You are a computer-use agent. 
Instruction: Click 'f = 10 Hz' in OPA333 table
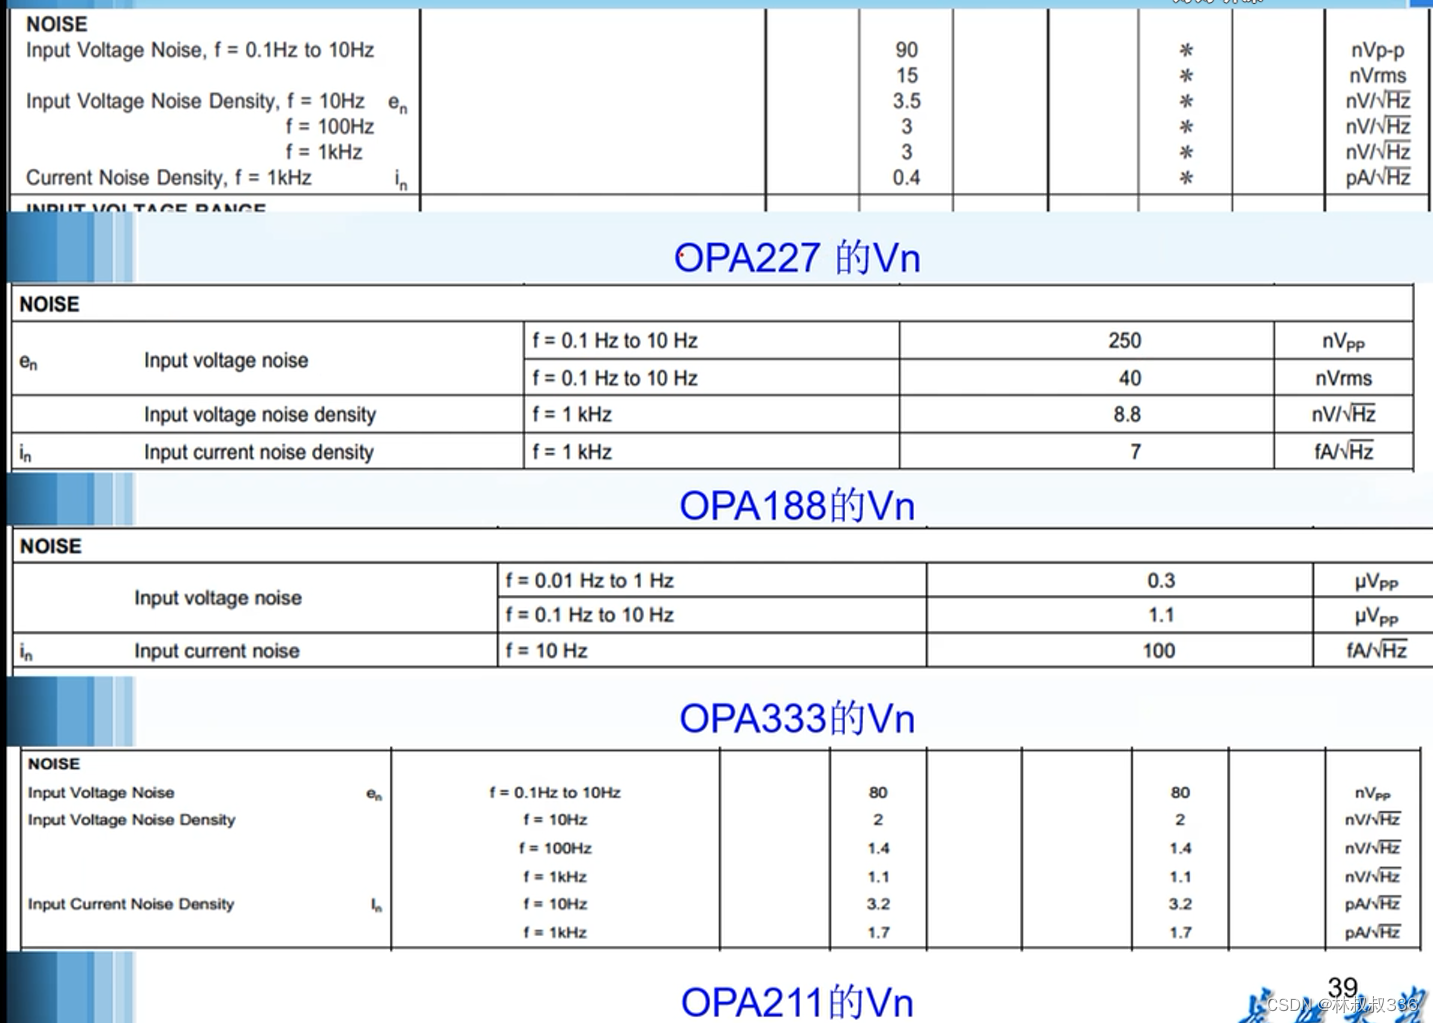coord(546,651)
